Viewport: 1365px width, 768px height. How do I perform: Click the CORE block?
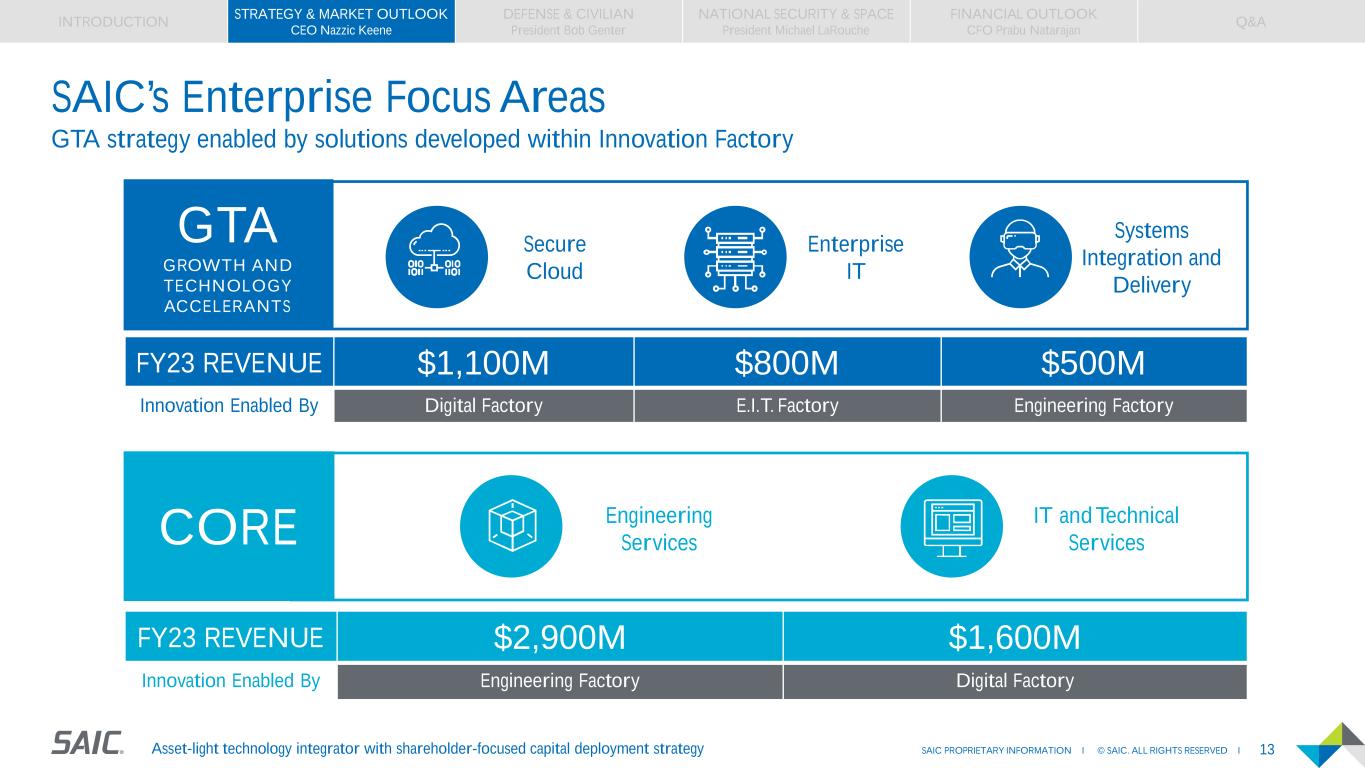(x=228, y=526)
